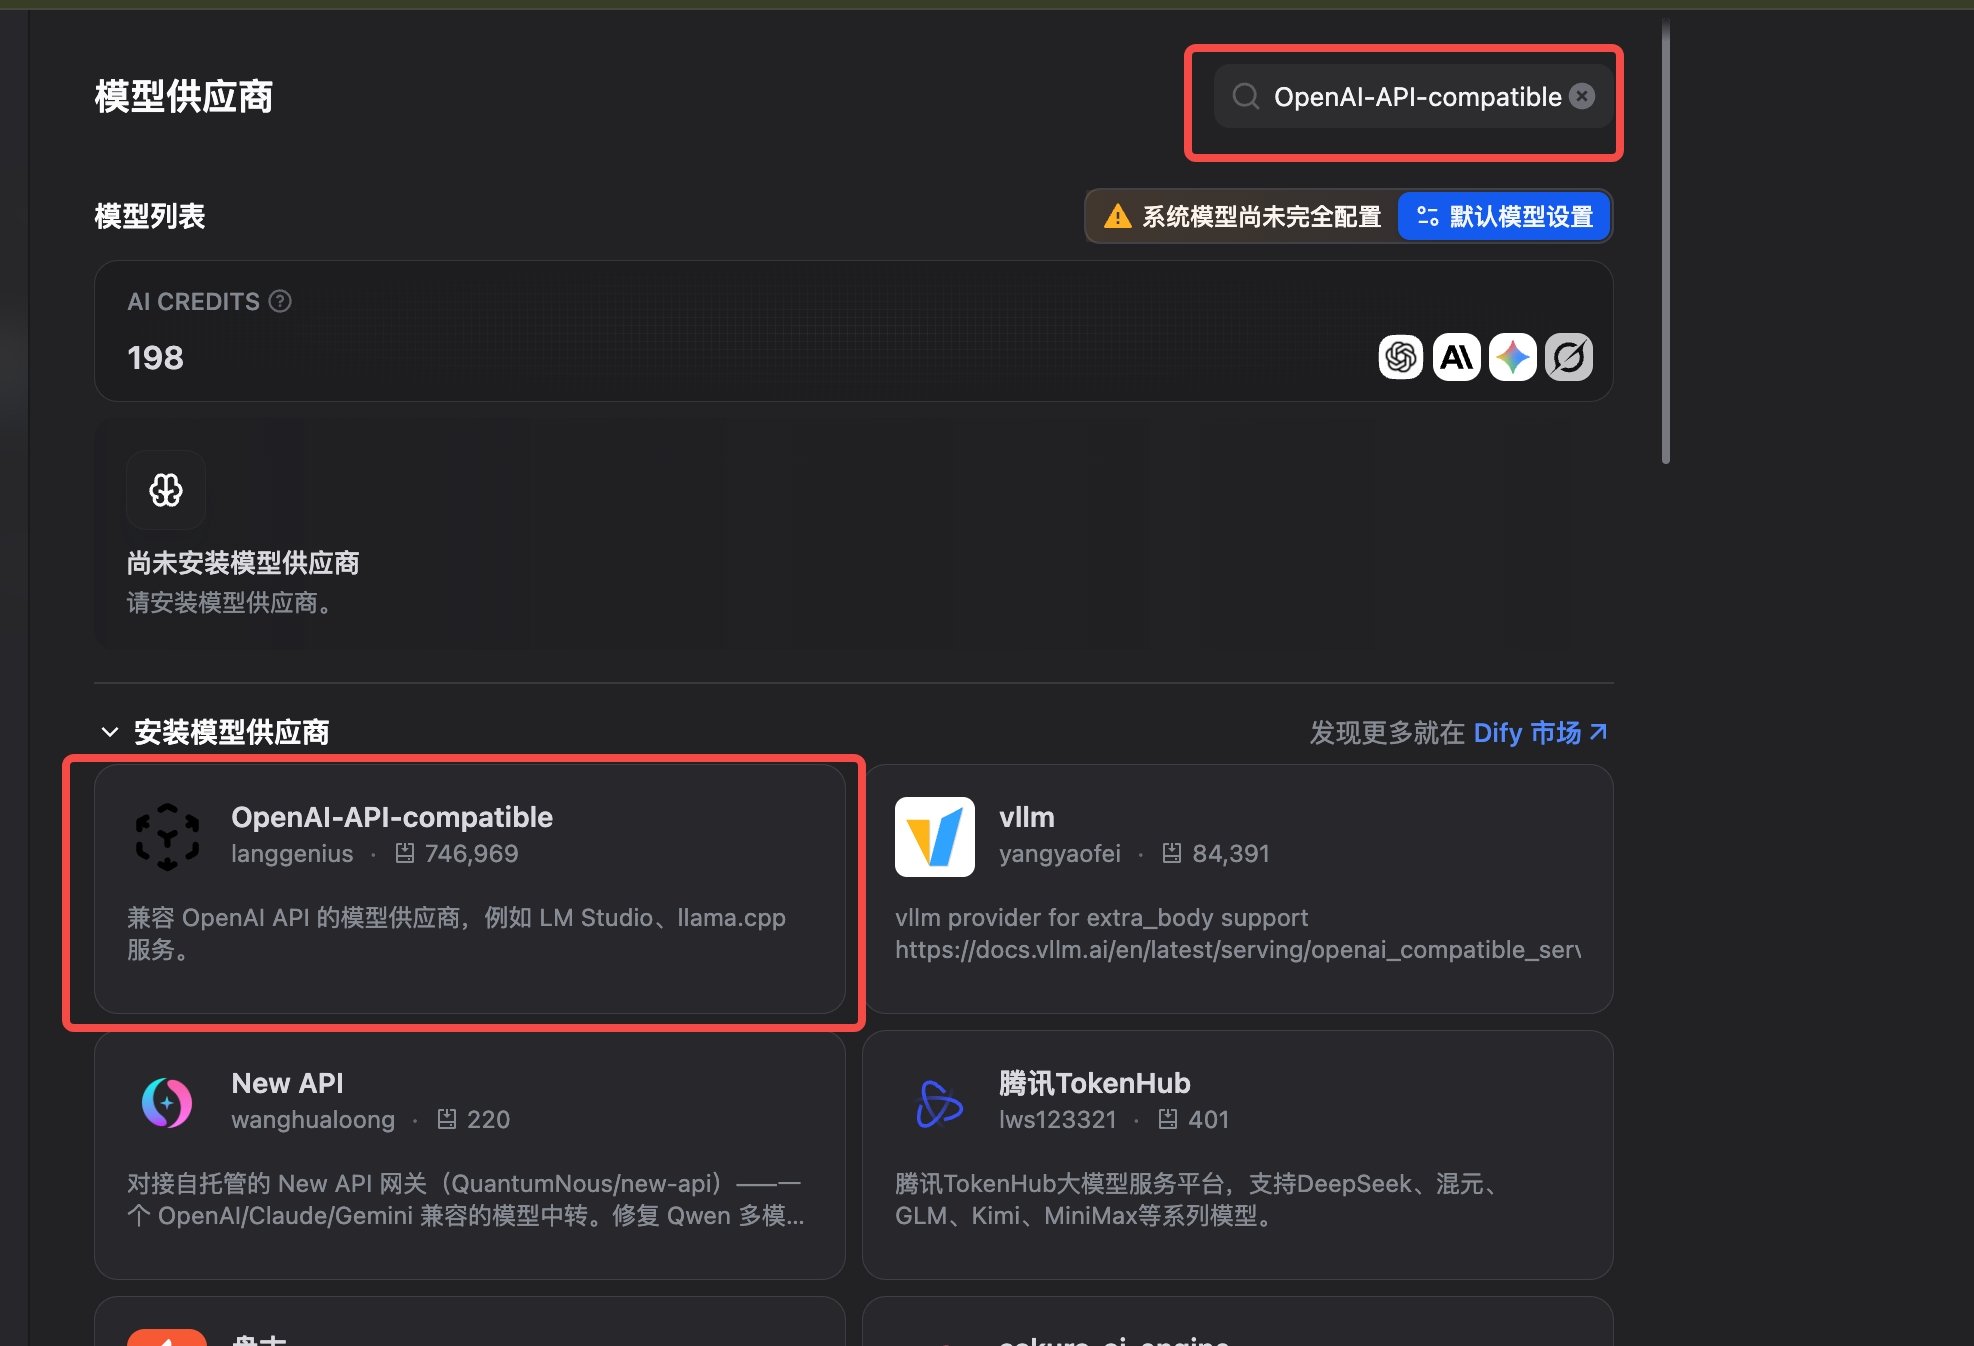The height and width of the screenshot is (1346, 1974).
Task: Click the 系统模型尚未完全配置 warning text
Action: click(1261, 217)
